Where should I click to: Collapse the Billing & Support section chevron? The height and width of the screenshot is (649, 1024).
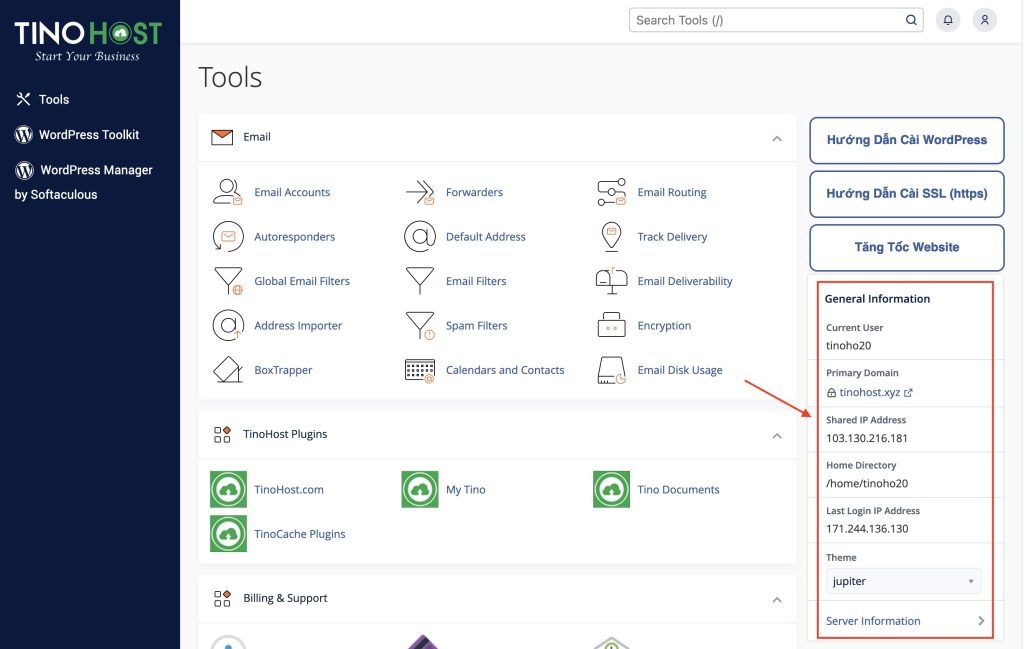pyautogui.click(x=776, y=599)
